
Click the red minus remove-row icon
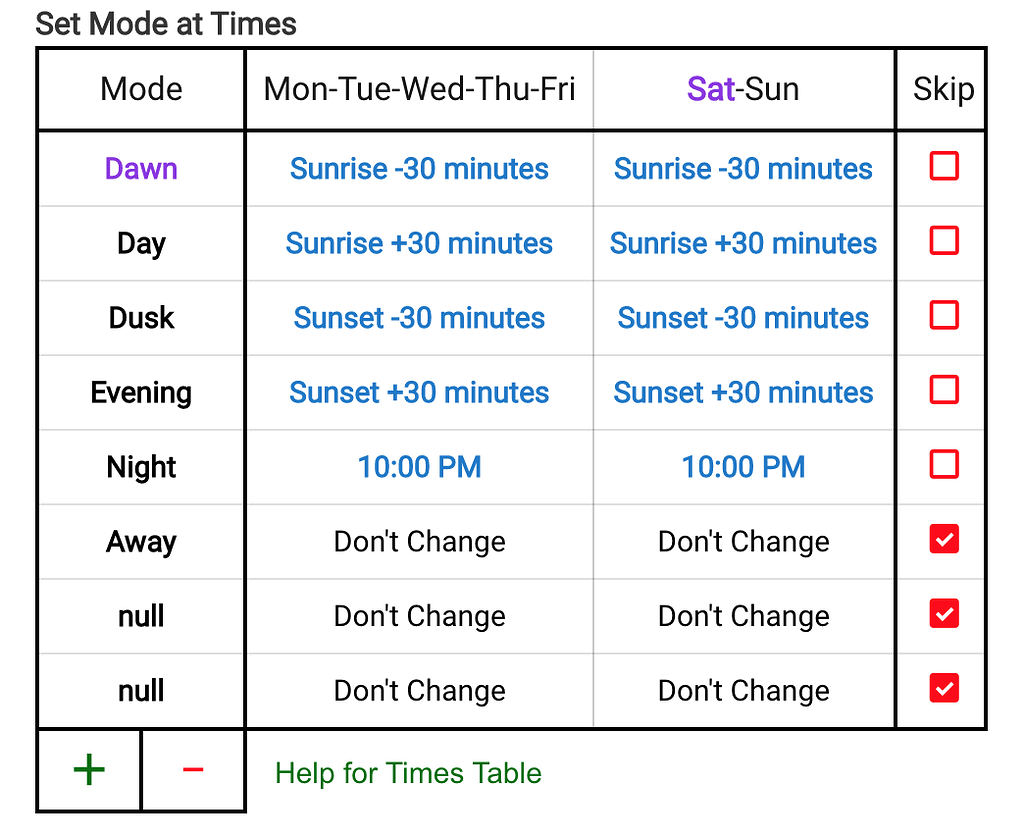coord(193,770)
